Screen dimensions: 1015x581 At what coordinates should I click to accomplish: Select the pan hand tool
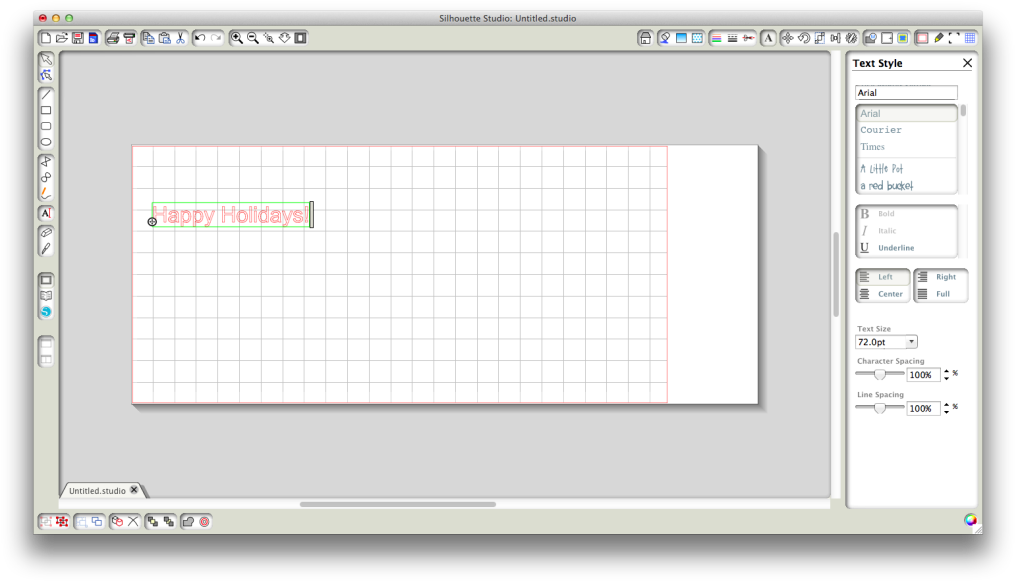[285, 38]
